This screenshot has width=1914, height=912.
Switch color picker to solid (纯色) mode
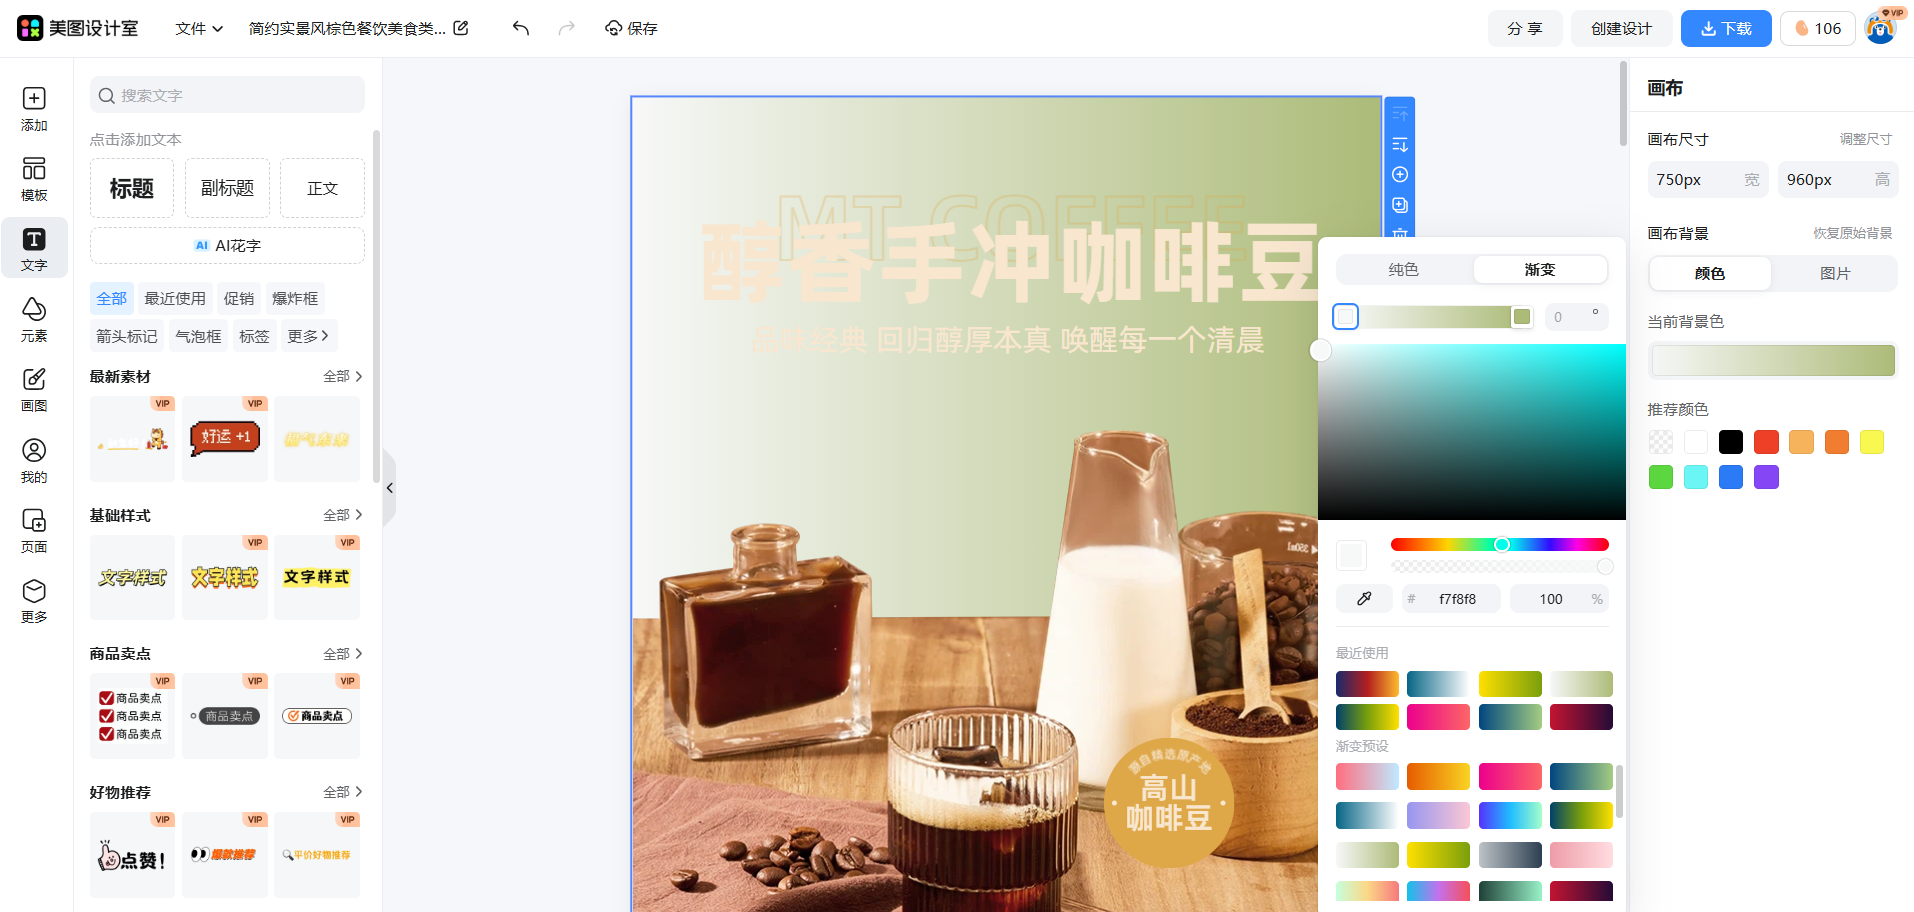[1403, 270]
